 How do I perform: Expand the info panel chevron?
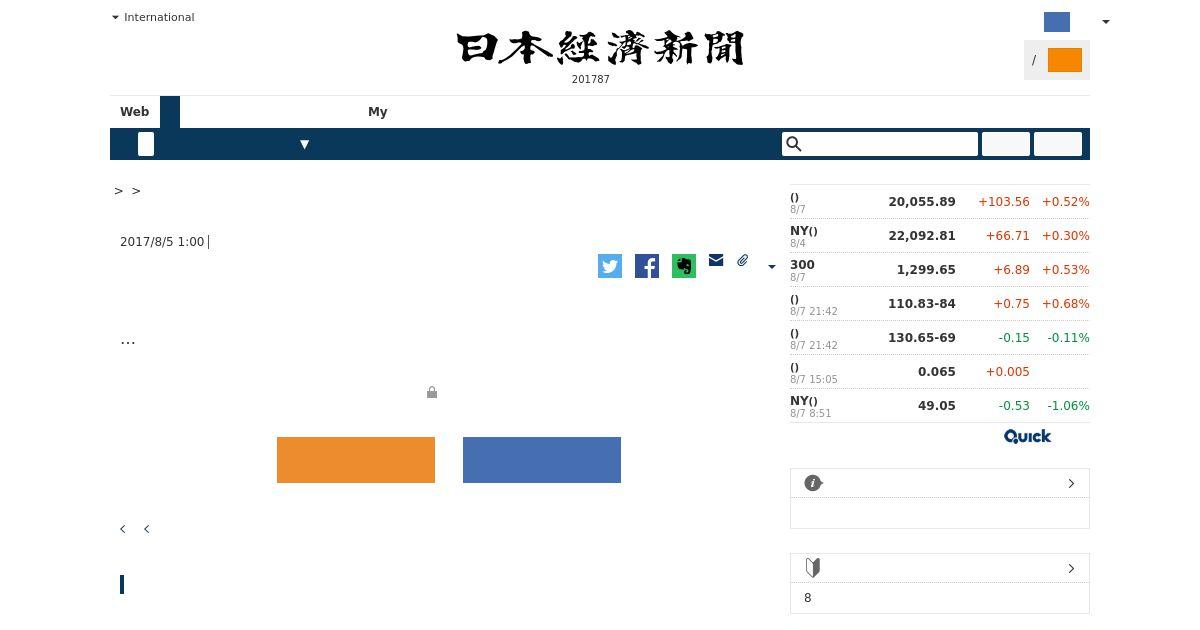1071,483
